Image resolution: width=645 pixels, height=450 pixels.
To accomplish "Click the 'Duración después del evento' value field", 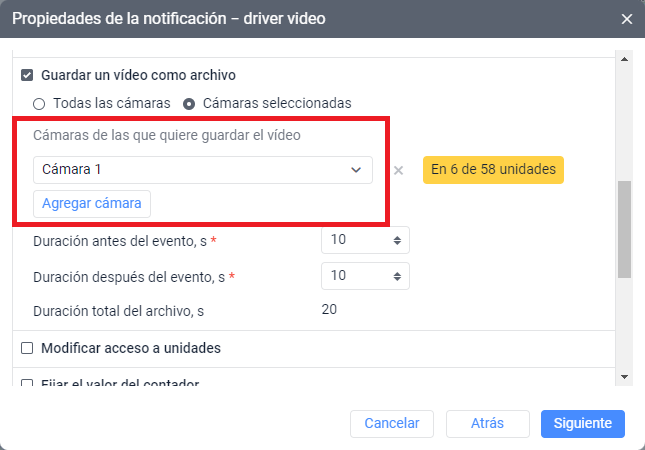I will click(x=355, y=275).
